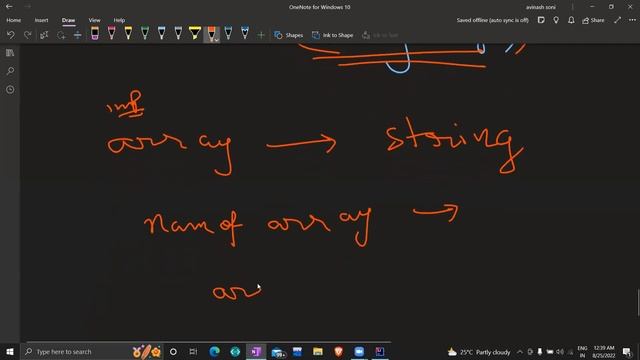The width and height of the screenshot is (640, 360).
Task: Open the Insert tab
Action: point(41,20)
